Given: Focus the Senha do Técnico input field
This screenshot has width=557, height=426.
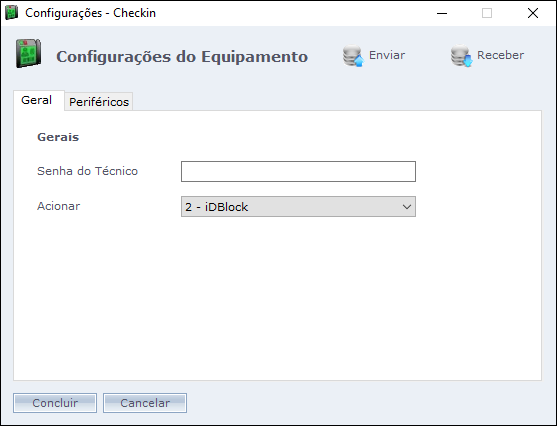Looking at the screenshot, I should coord(298,172).
